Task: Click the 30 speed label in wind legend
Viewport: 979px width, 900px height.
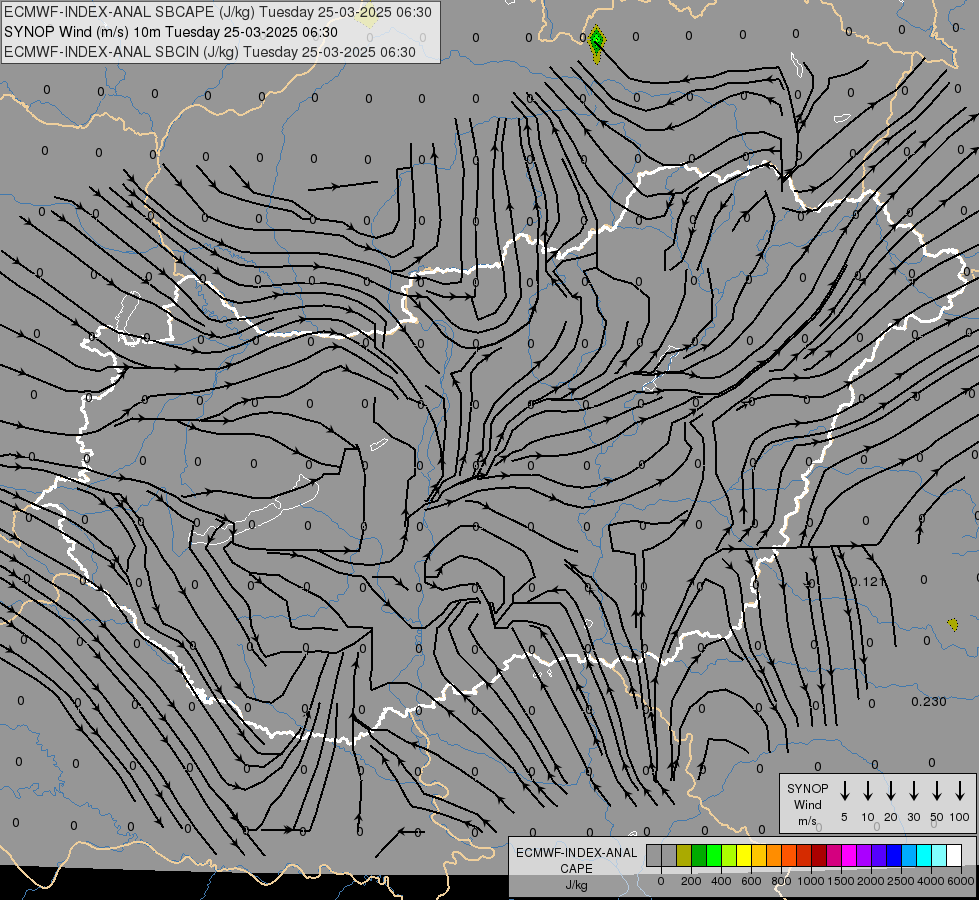Action: point(913,817)
